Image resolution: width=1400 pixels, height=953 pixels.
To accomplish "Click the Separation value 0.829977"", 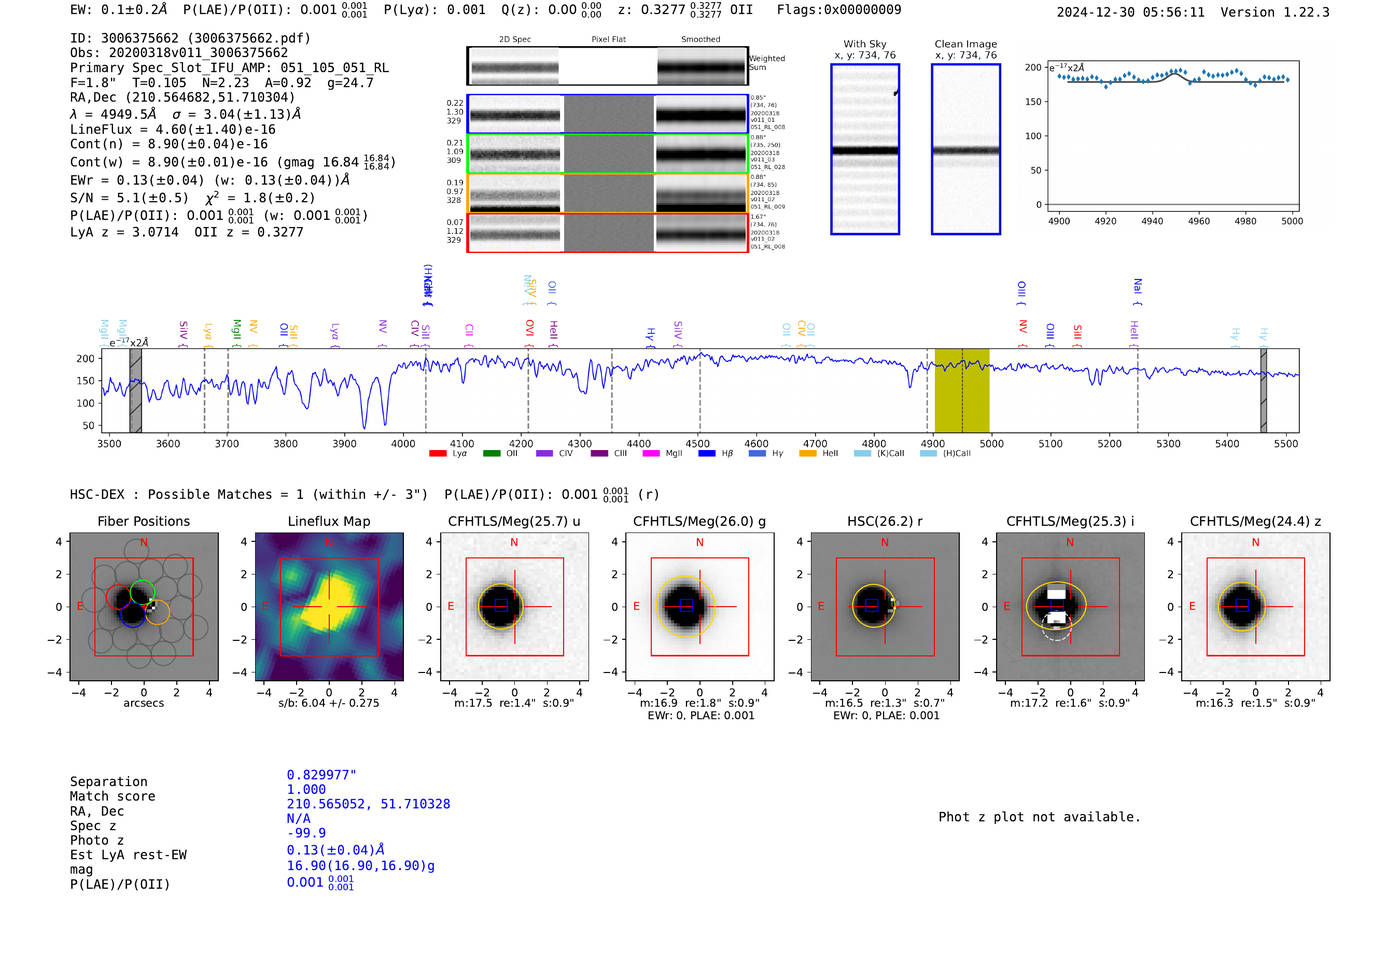I will [x=322, y=775].
